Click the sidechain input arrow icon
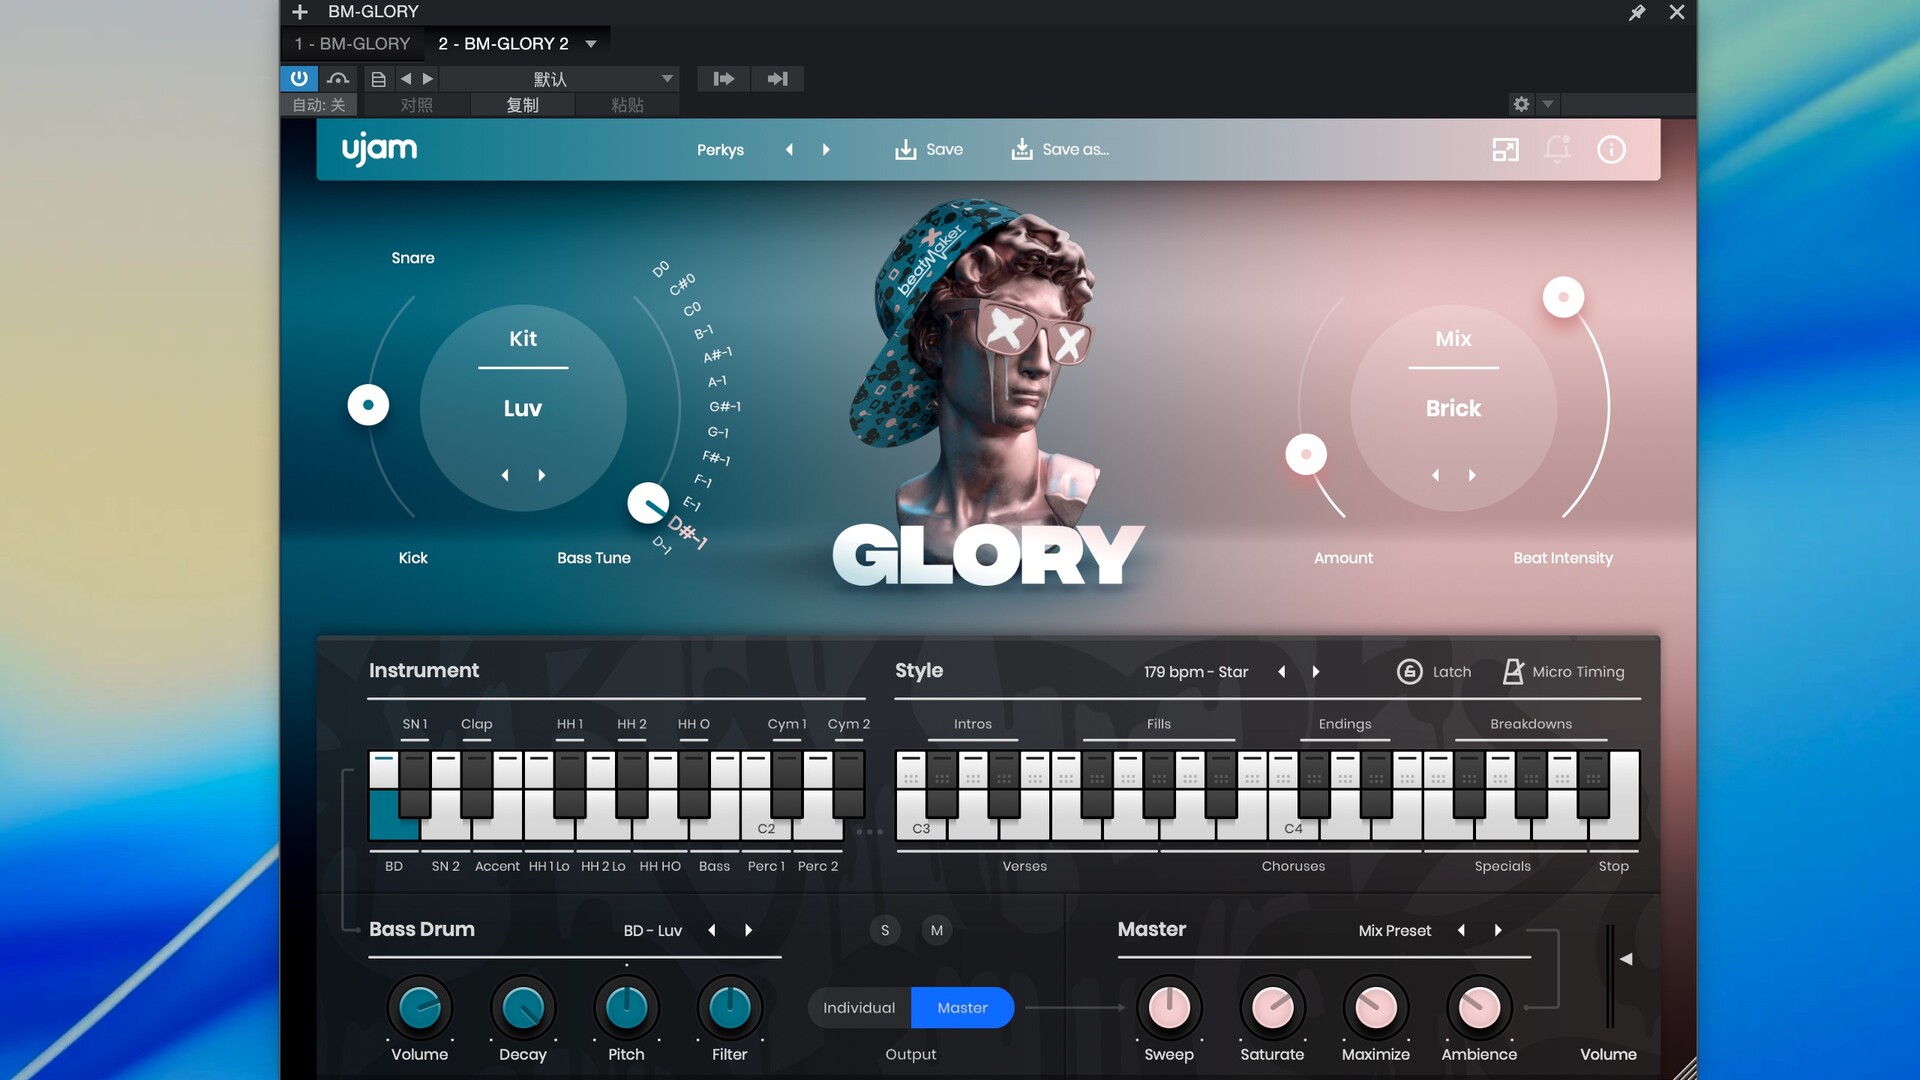The height and width of the screenshot is (1080, 1920). coord(724,79)
